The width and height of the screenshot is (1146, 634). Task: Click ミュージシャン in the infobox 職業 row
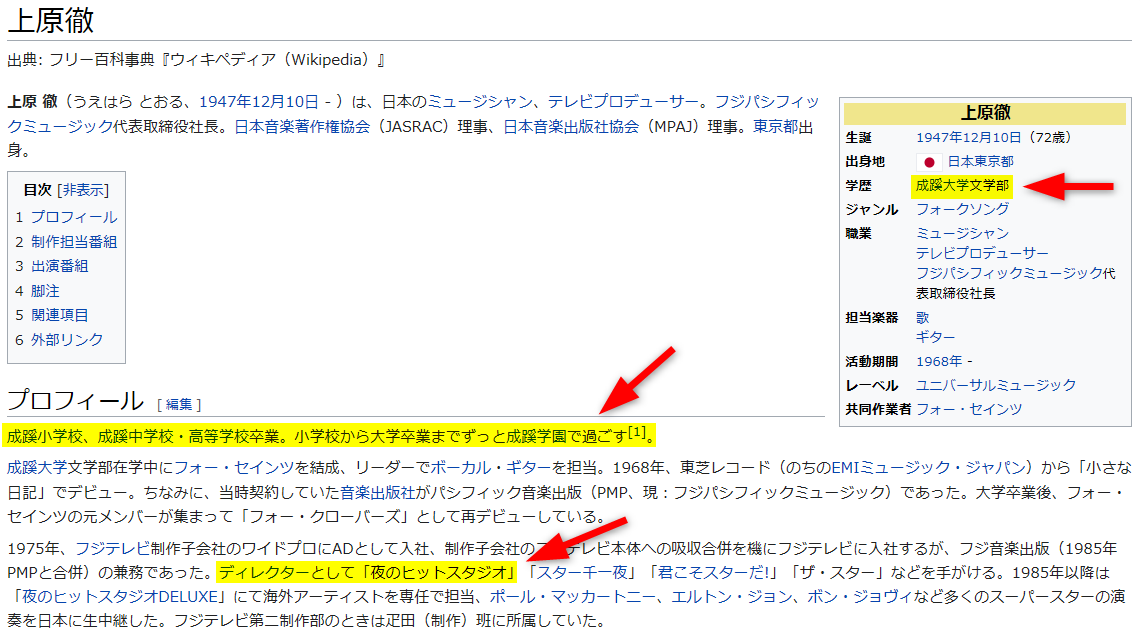pyautogui.click(x=963, y=233)
